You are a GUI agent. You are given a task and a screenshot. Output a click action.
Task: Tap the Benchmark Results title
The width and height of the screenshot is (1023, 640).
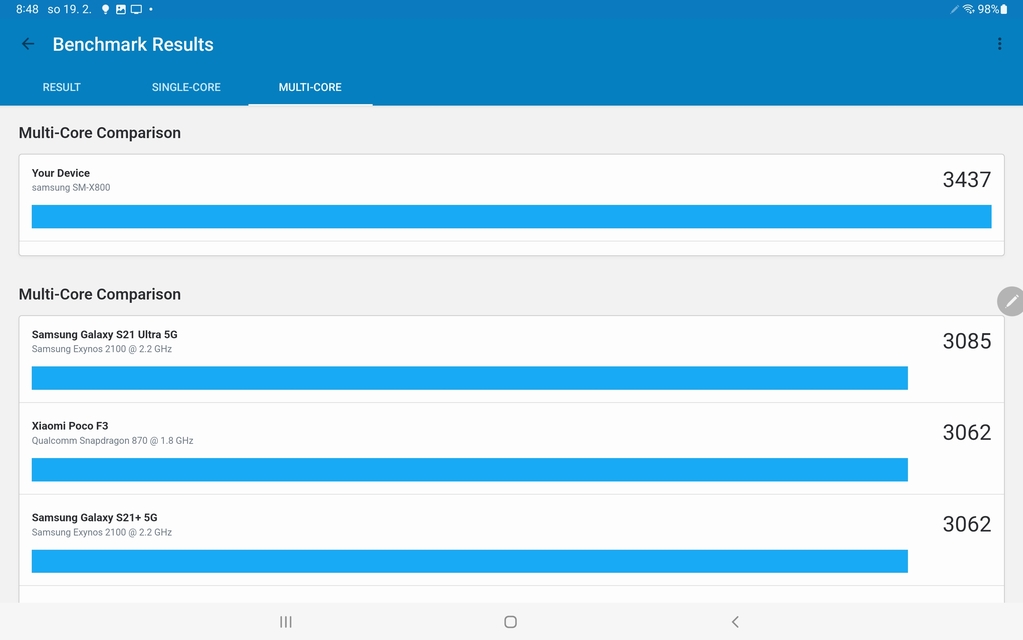tap(133, 45)
